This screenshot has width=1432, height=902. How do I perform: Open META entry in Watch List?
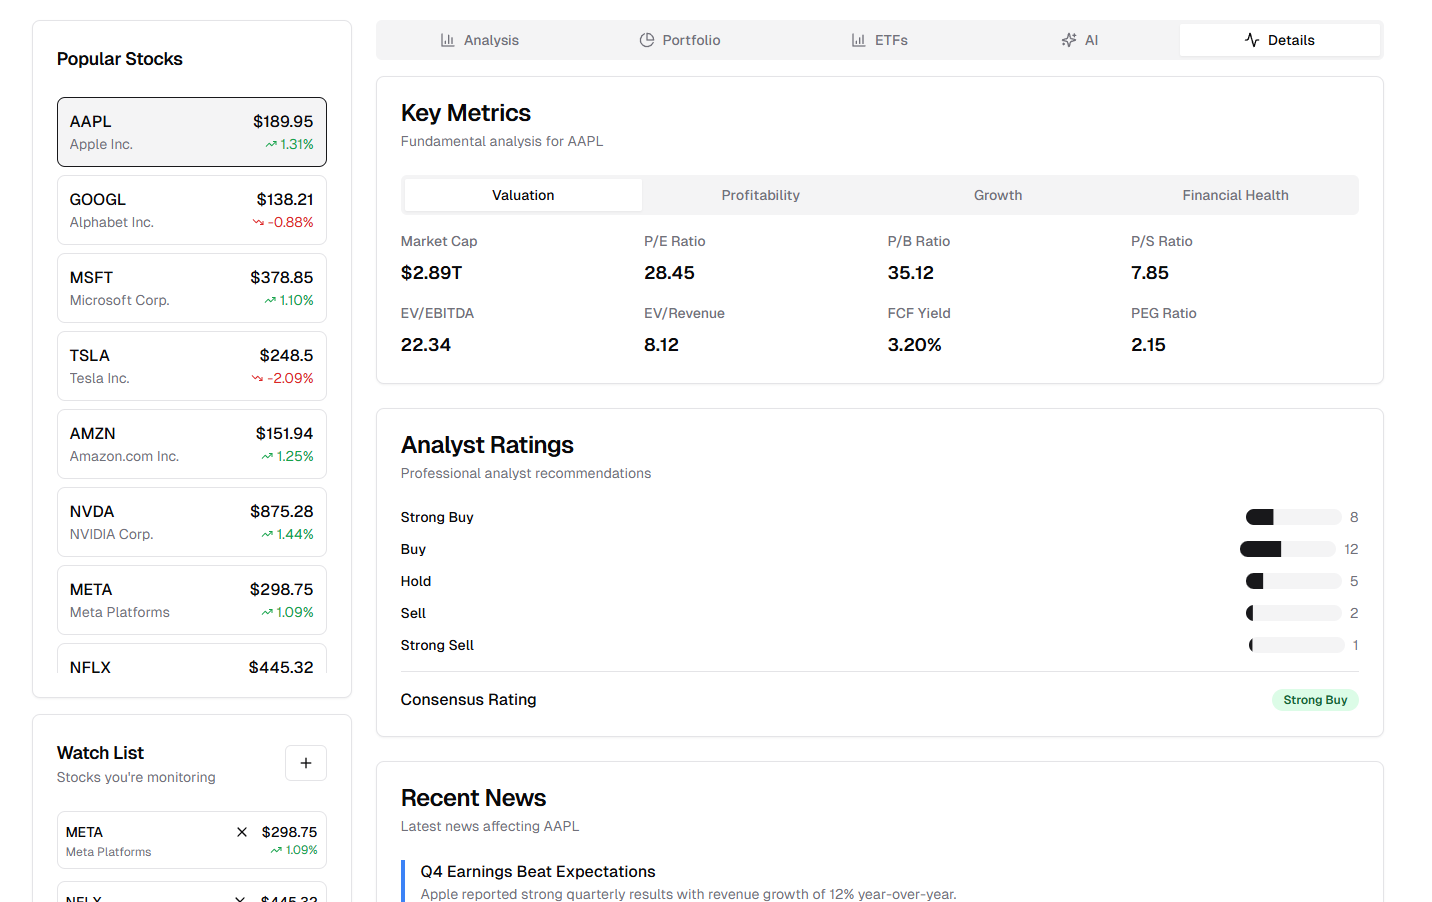coord(192,840)
